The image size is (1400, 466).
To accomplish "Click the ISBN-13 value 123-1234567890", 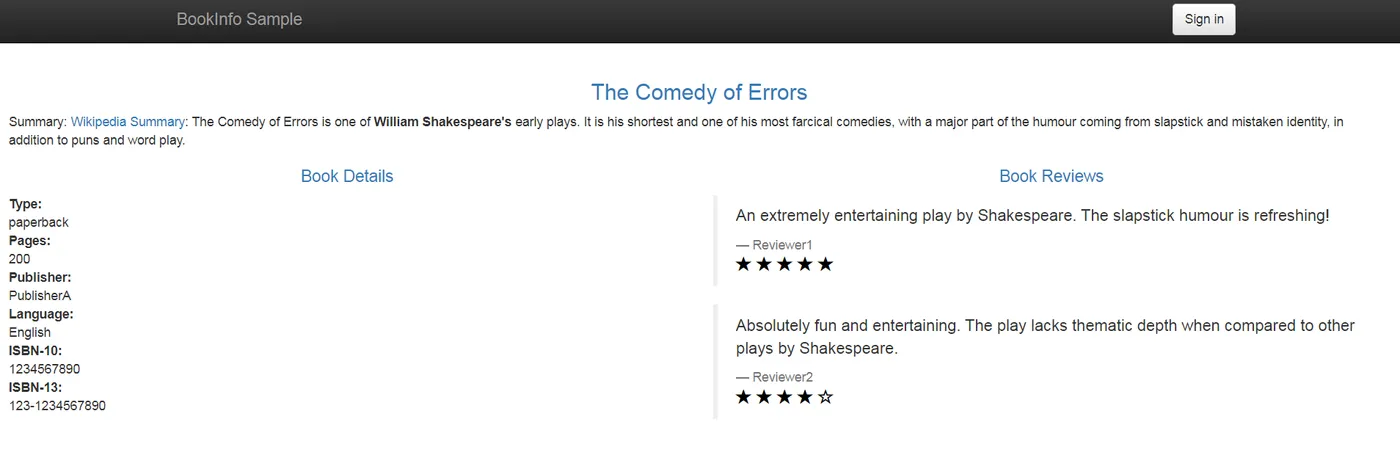I will [57, 406].
